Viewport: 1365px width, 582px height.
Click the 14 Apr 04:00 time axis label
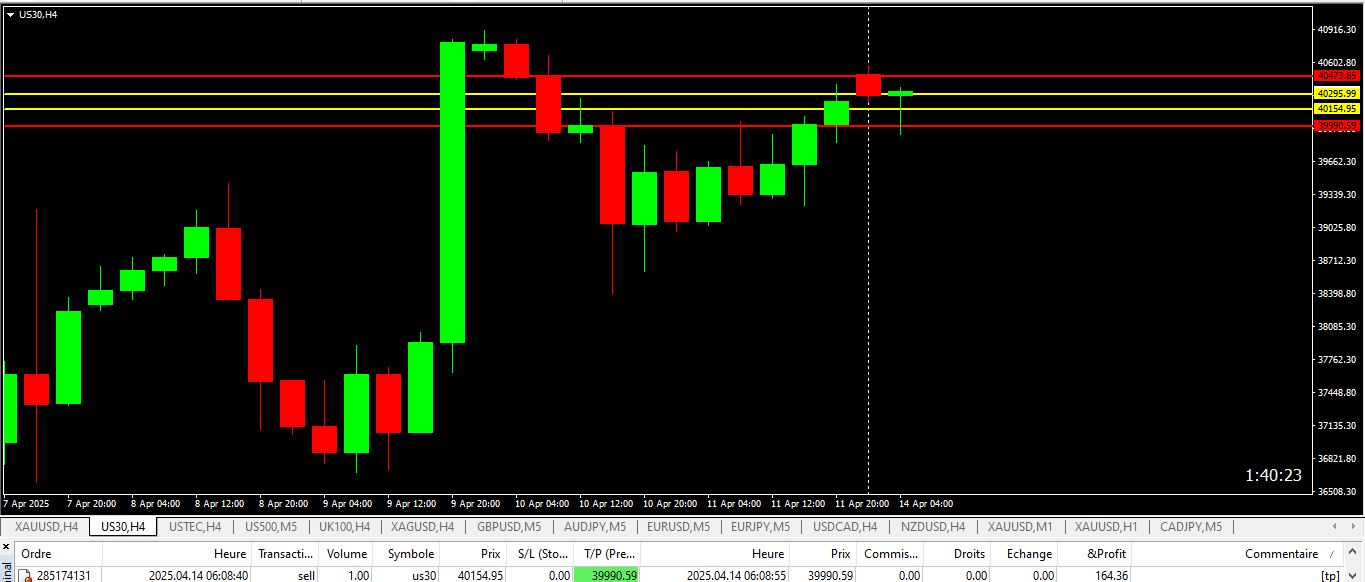(926, 503)
